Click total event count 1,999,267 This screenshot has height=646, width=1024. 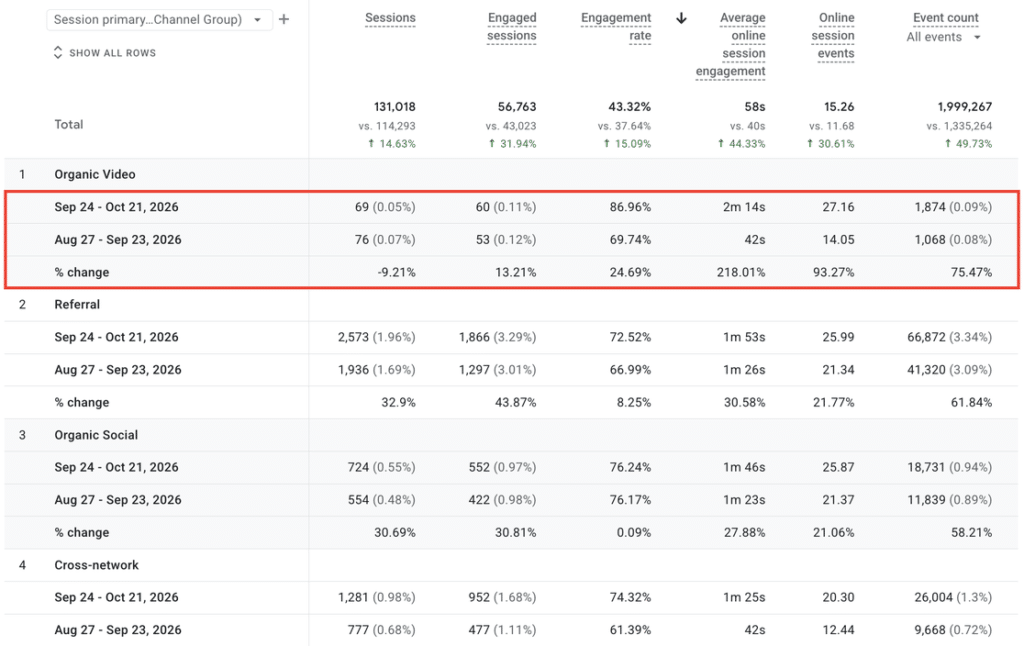coord(965,106)
